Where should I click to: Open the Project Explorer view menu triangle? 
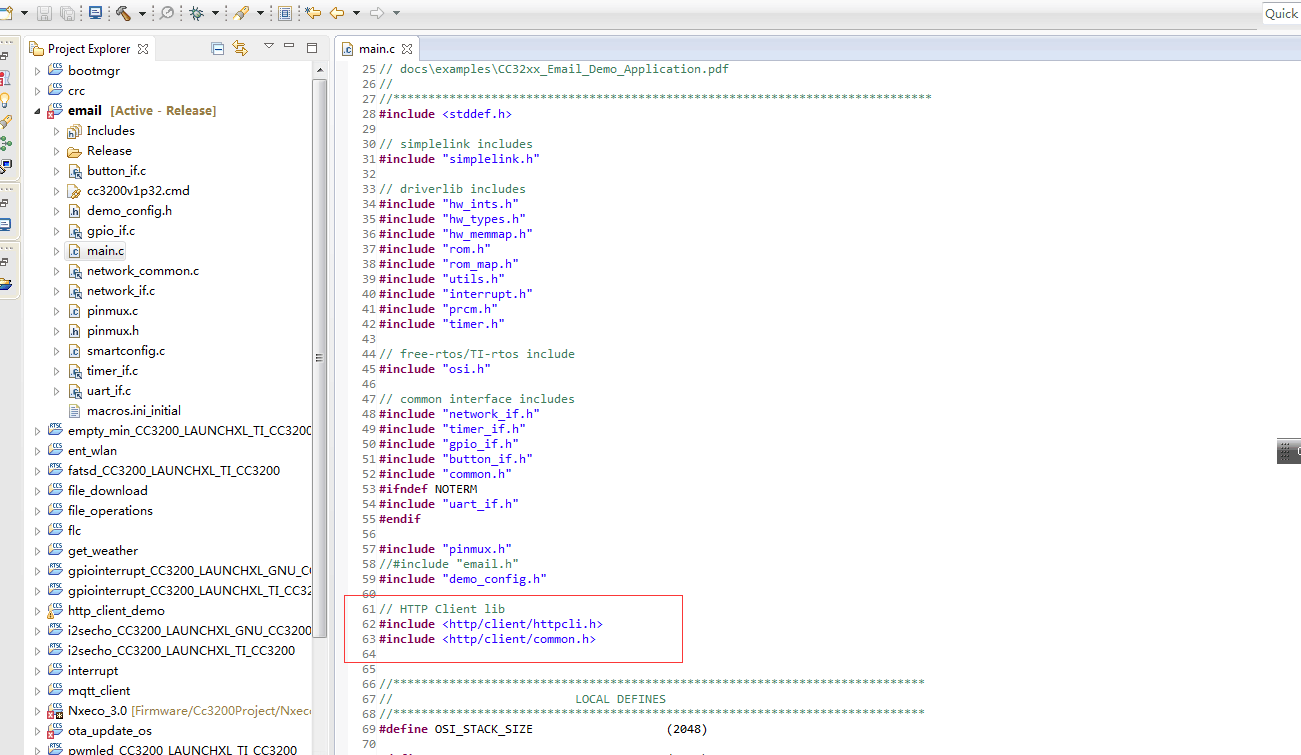268,47
